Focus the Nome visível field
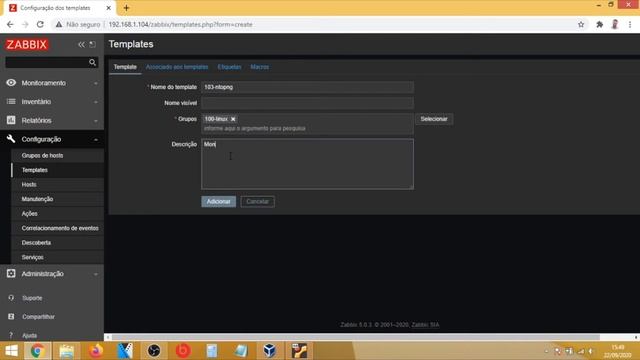This screenshot has height=360, width=640. (307, 103)
